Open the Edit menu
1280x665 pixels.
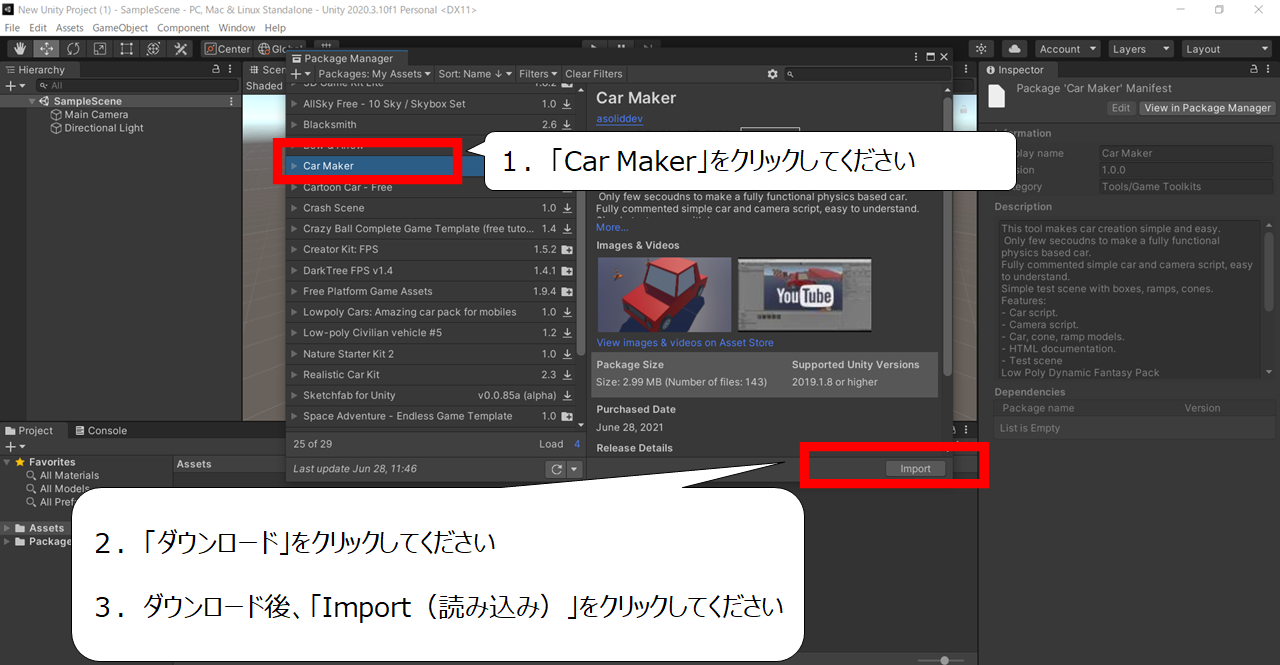tap(38, 28)
